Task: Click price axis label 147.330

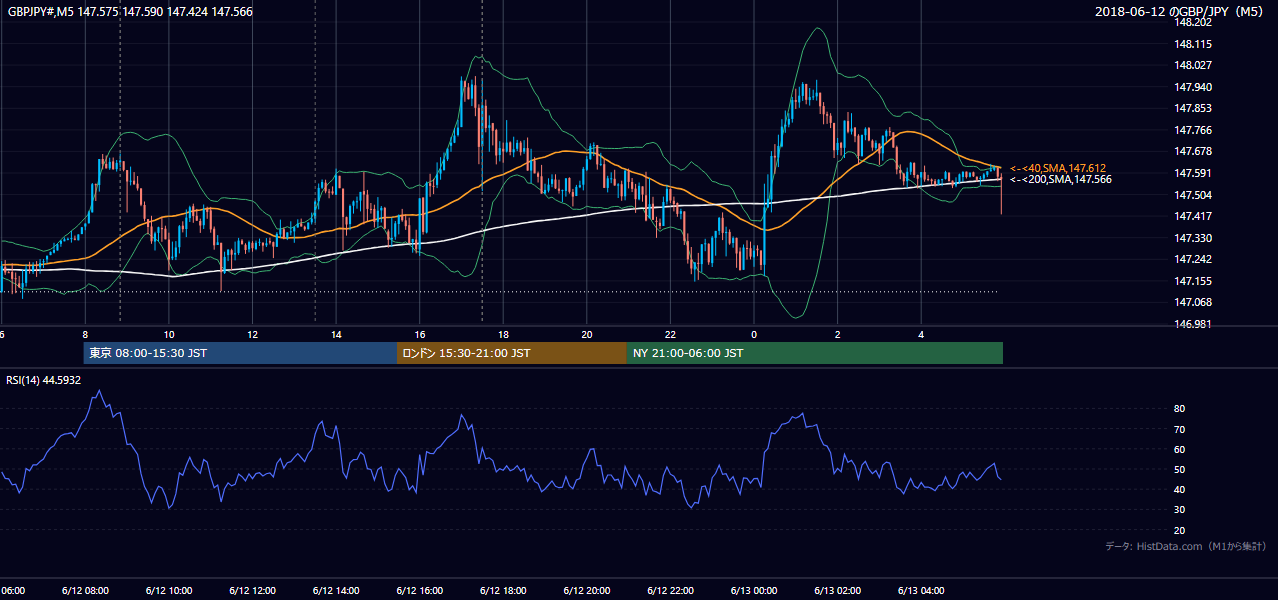Action: coord(1194,238)
